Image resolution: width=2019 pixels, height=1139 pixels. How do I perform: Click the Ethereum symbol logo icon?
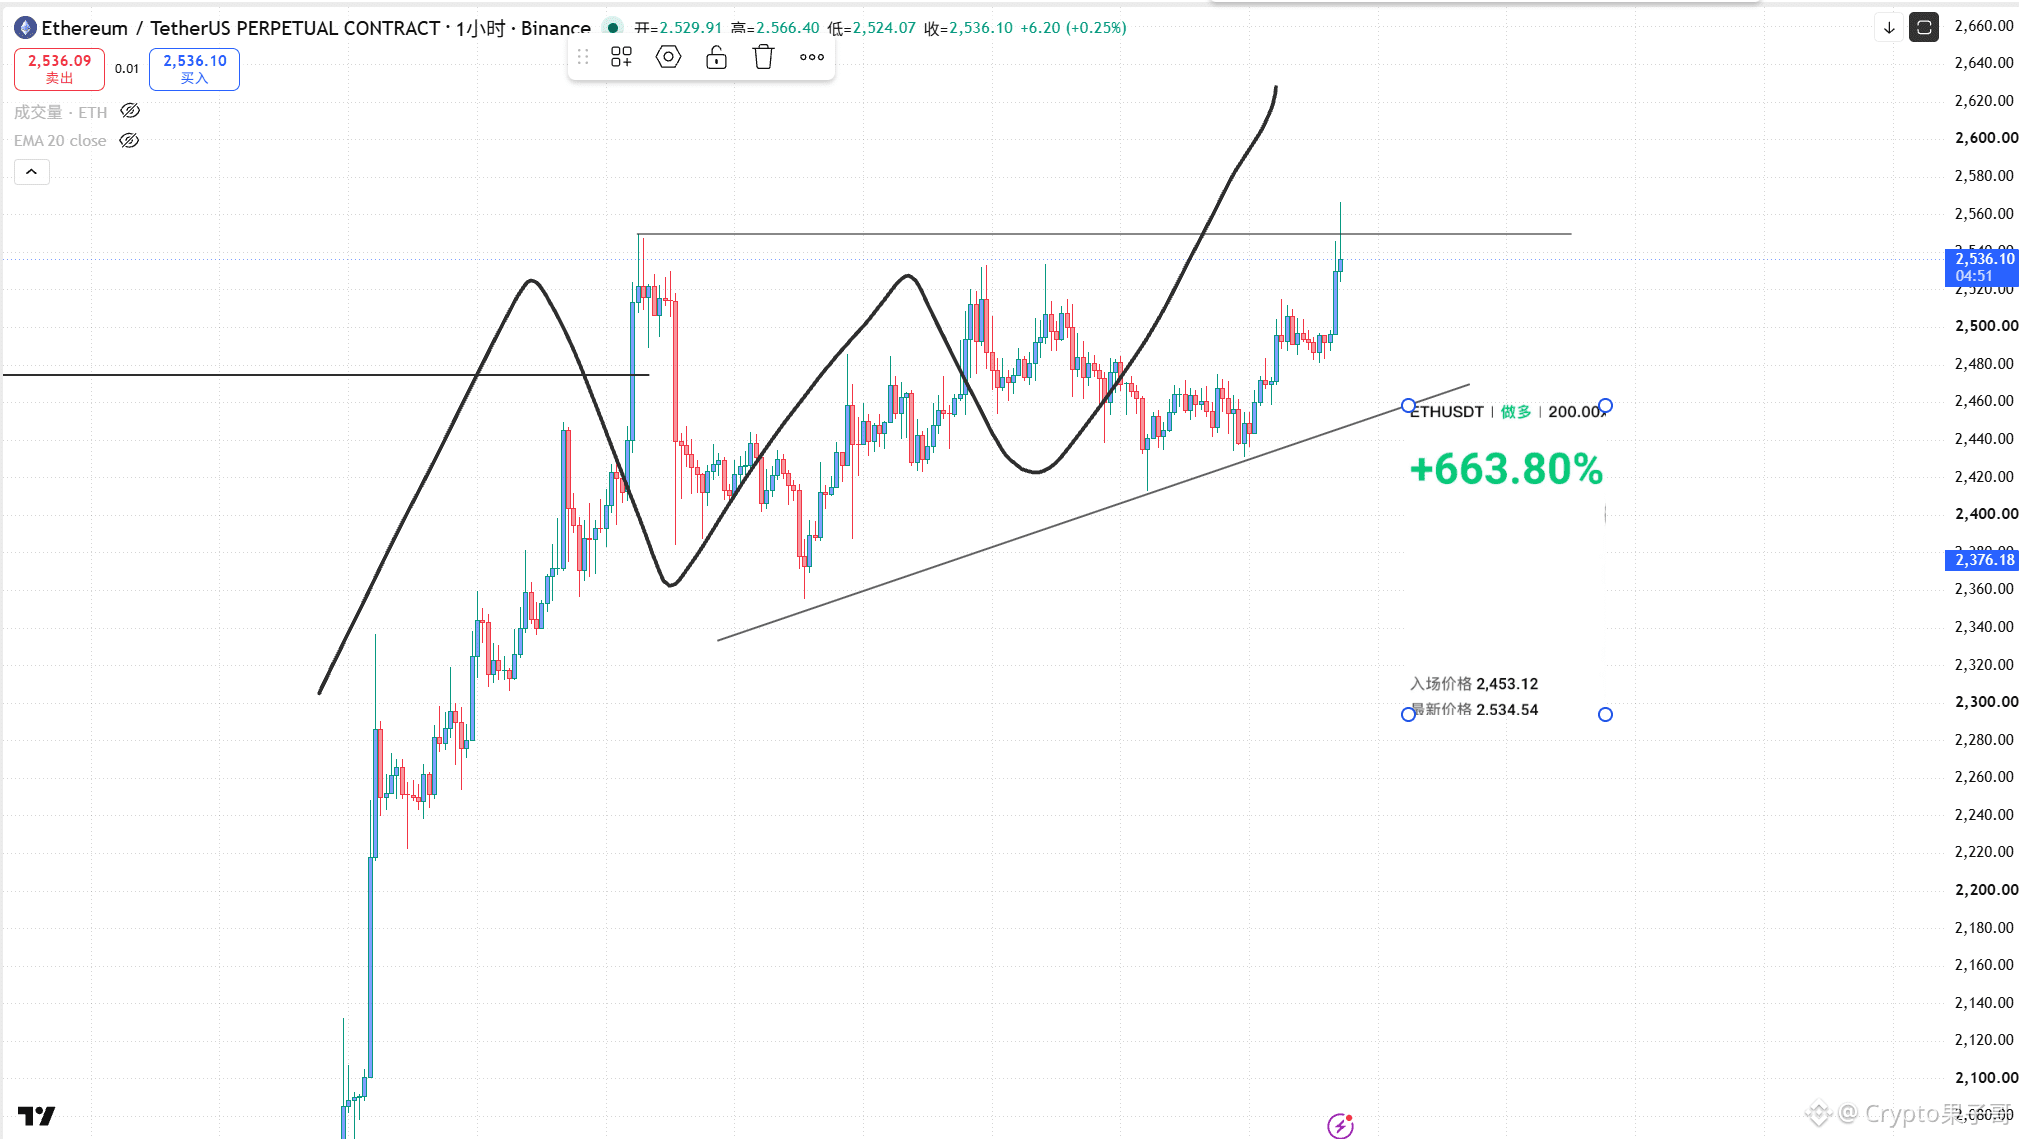(x=26, y=28)
